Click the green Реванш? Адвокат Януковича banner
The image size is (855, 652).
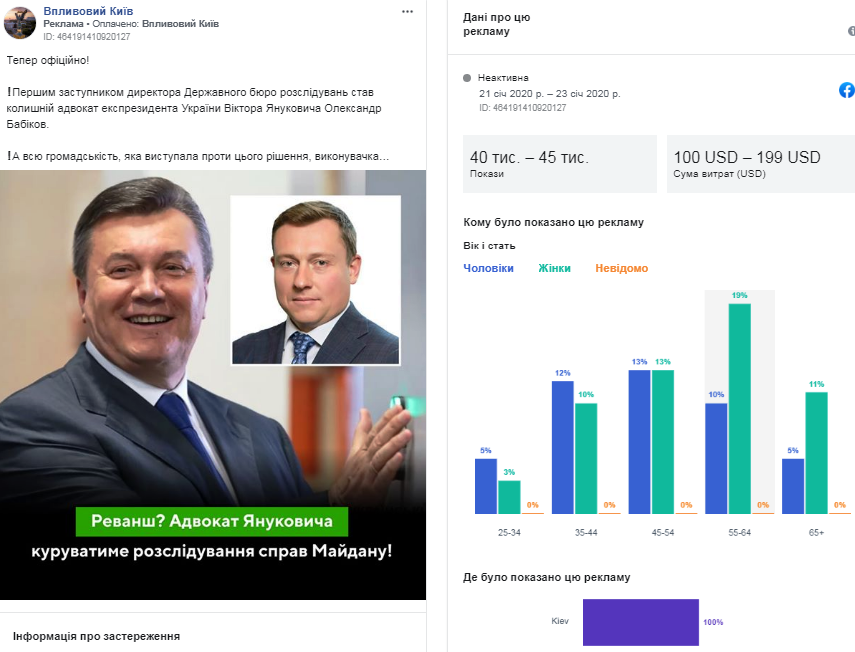click(212, 522)
